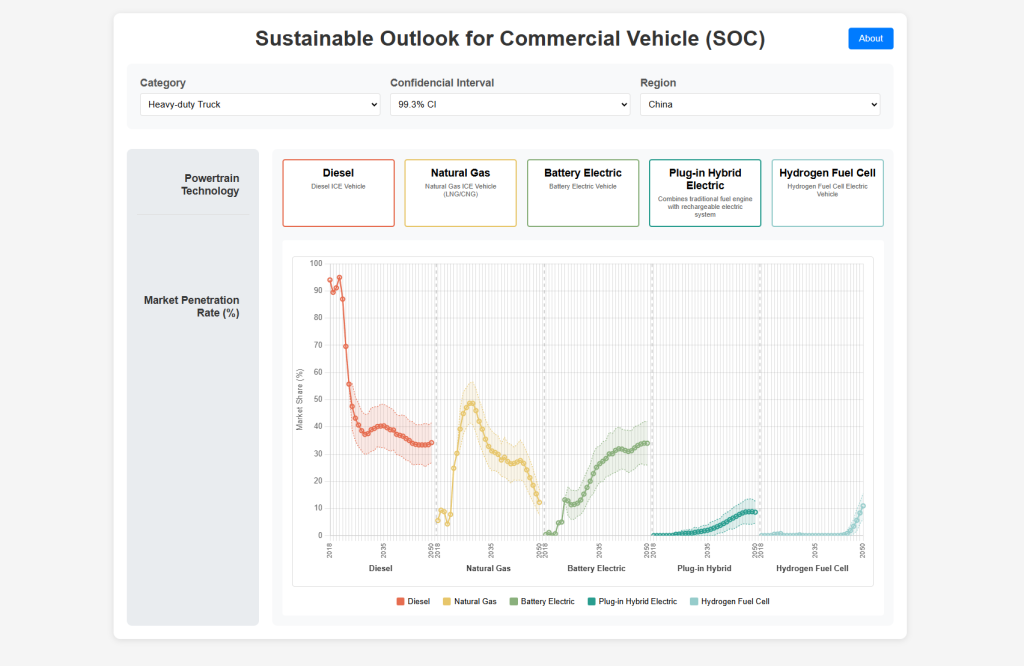1024x666 pixels.
Task: Click the last Plug-in Hybrid data point
Action: click(755, 512)
